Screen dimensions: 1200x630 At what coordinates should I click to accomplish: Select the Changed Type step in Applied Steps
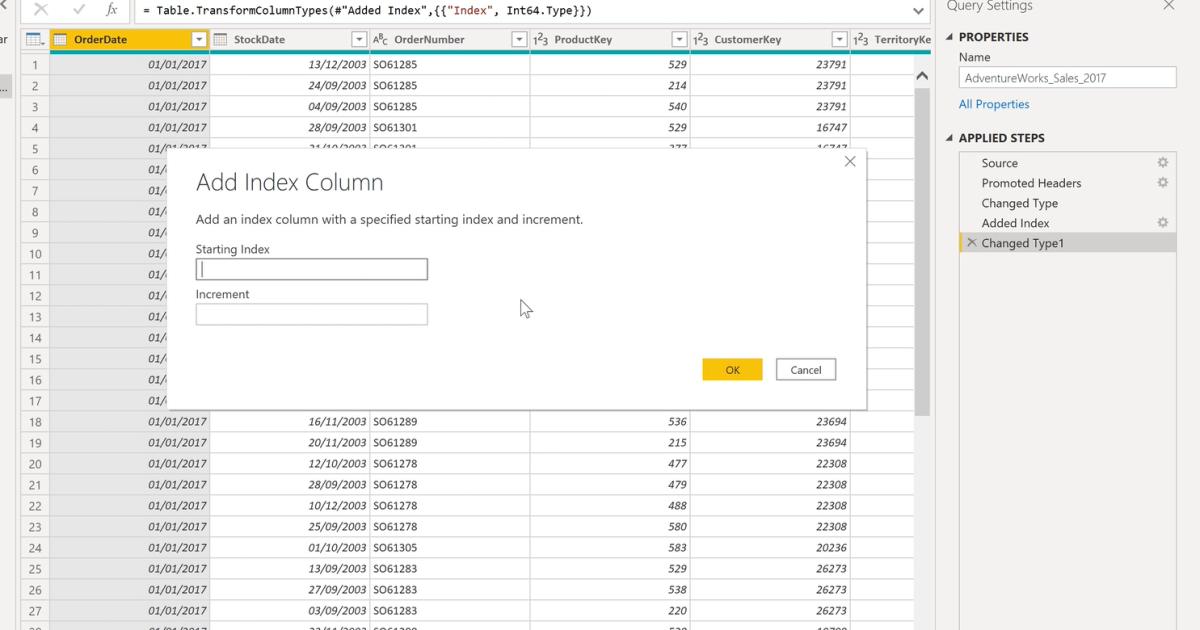tap(1019, 202)
